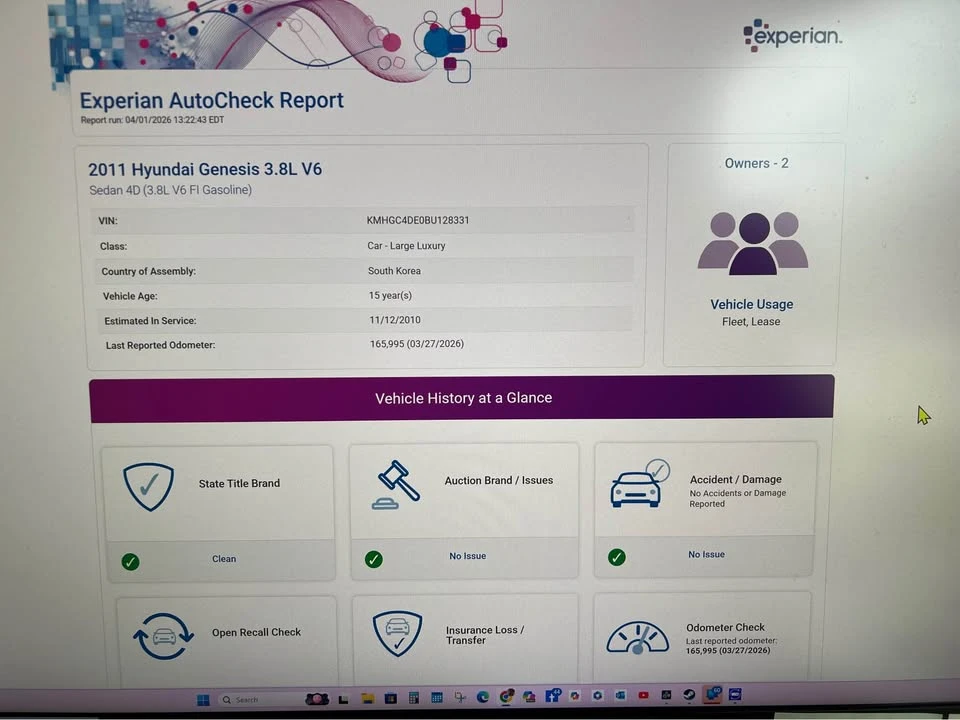Open Microsoft Edge from the taskbar

[x=483, y=697]
